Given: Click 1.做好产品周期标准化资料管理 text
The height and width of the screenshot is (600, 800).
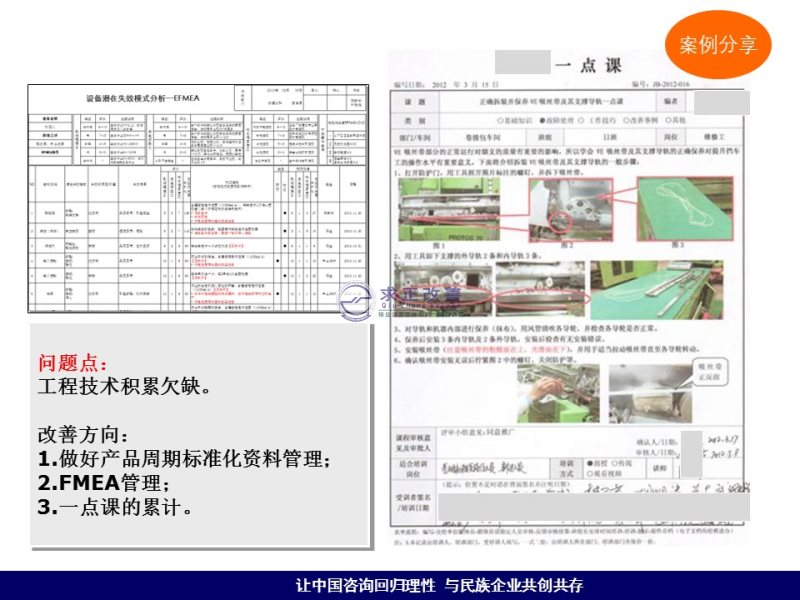Looking at the screenshot, I should [183, 459].
